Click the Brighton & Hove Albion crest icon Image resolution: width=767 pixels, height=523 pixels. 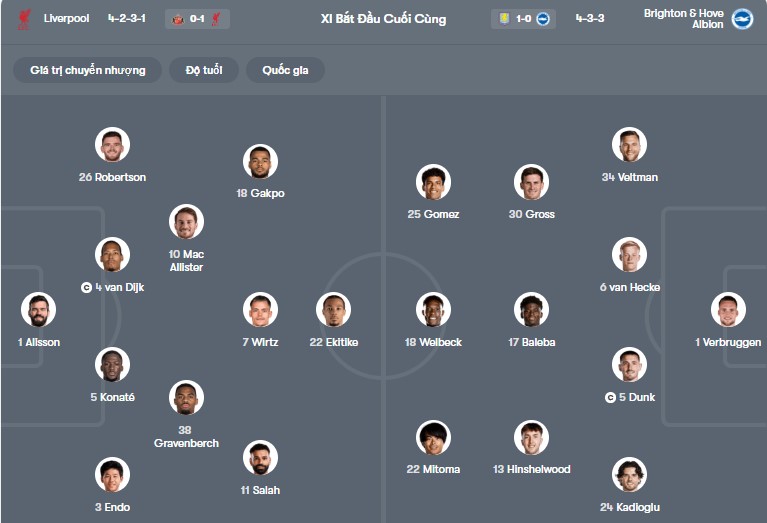pyautogui.click(x=742, y=19)
